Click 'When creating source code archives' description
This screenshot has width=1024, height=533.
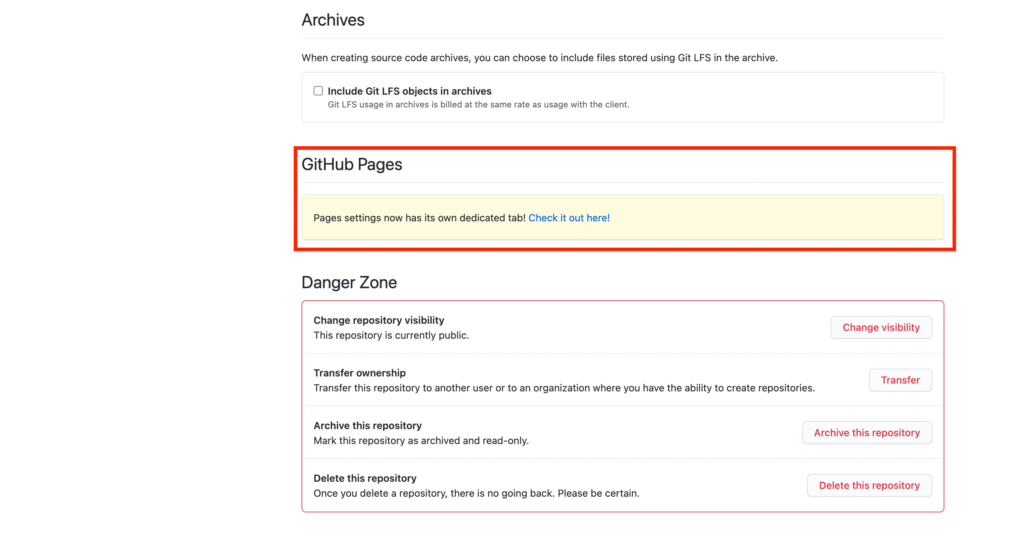point(539,58)
